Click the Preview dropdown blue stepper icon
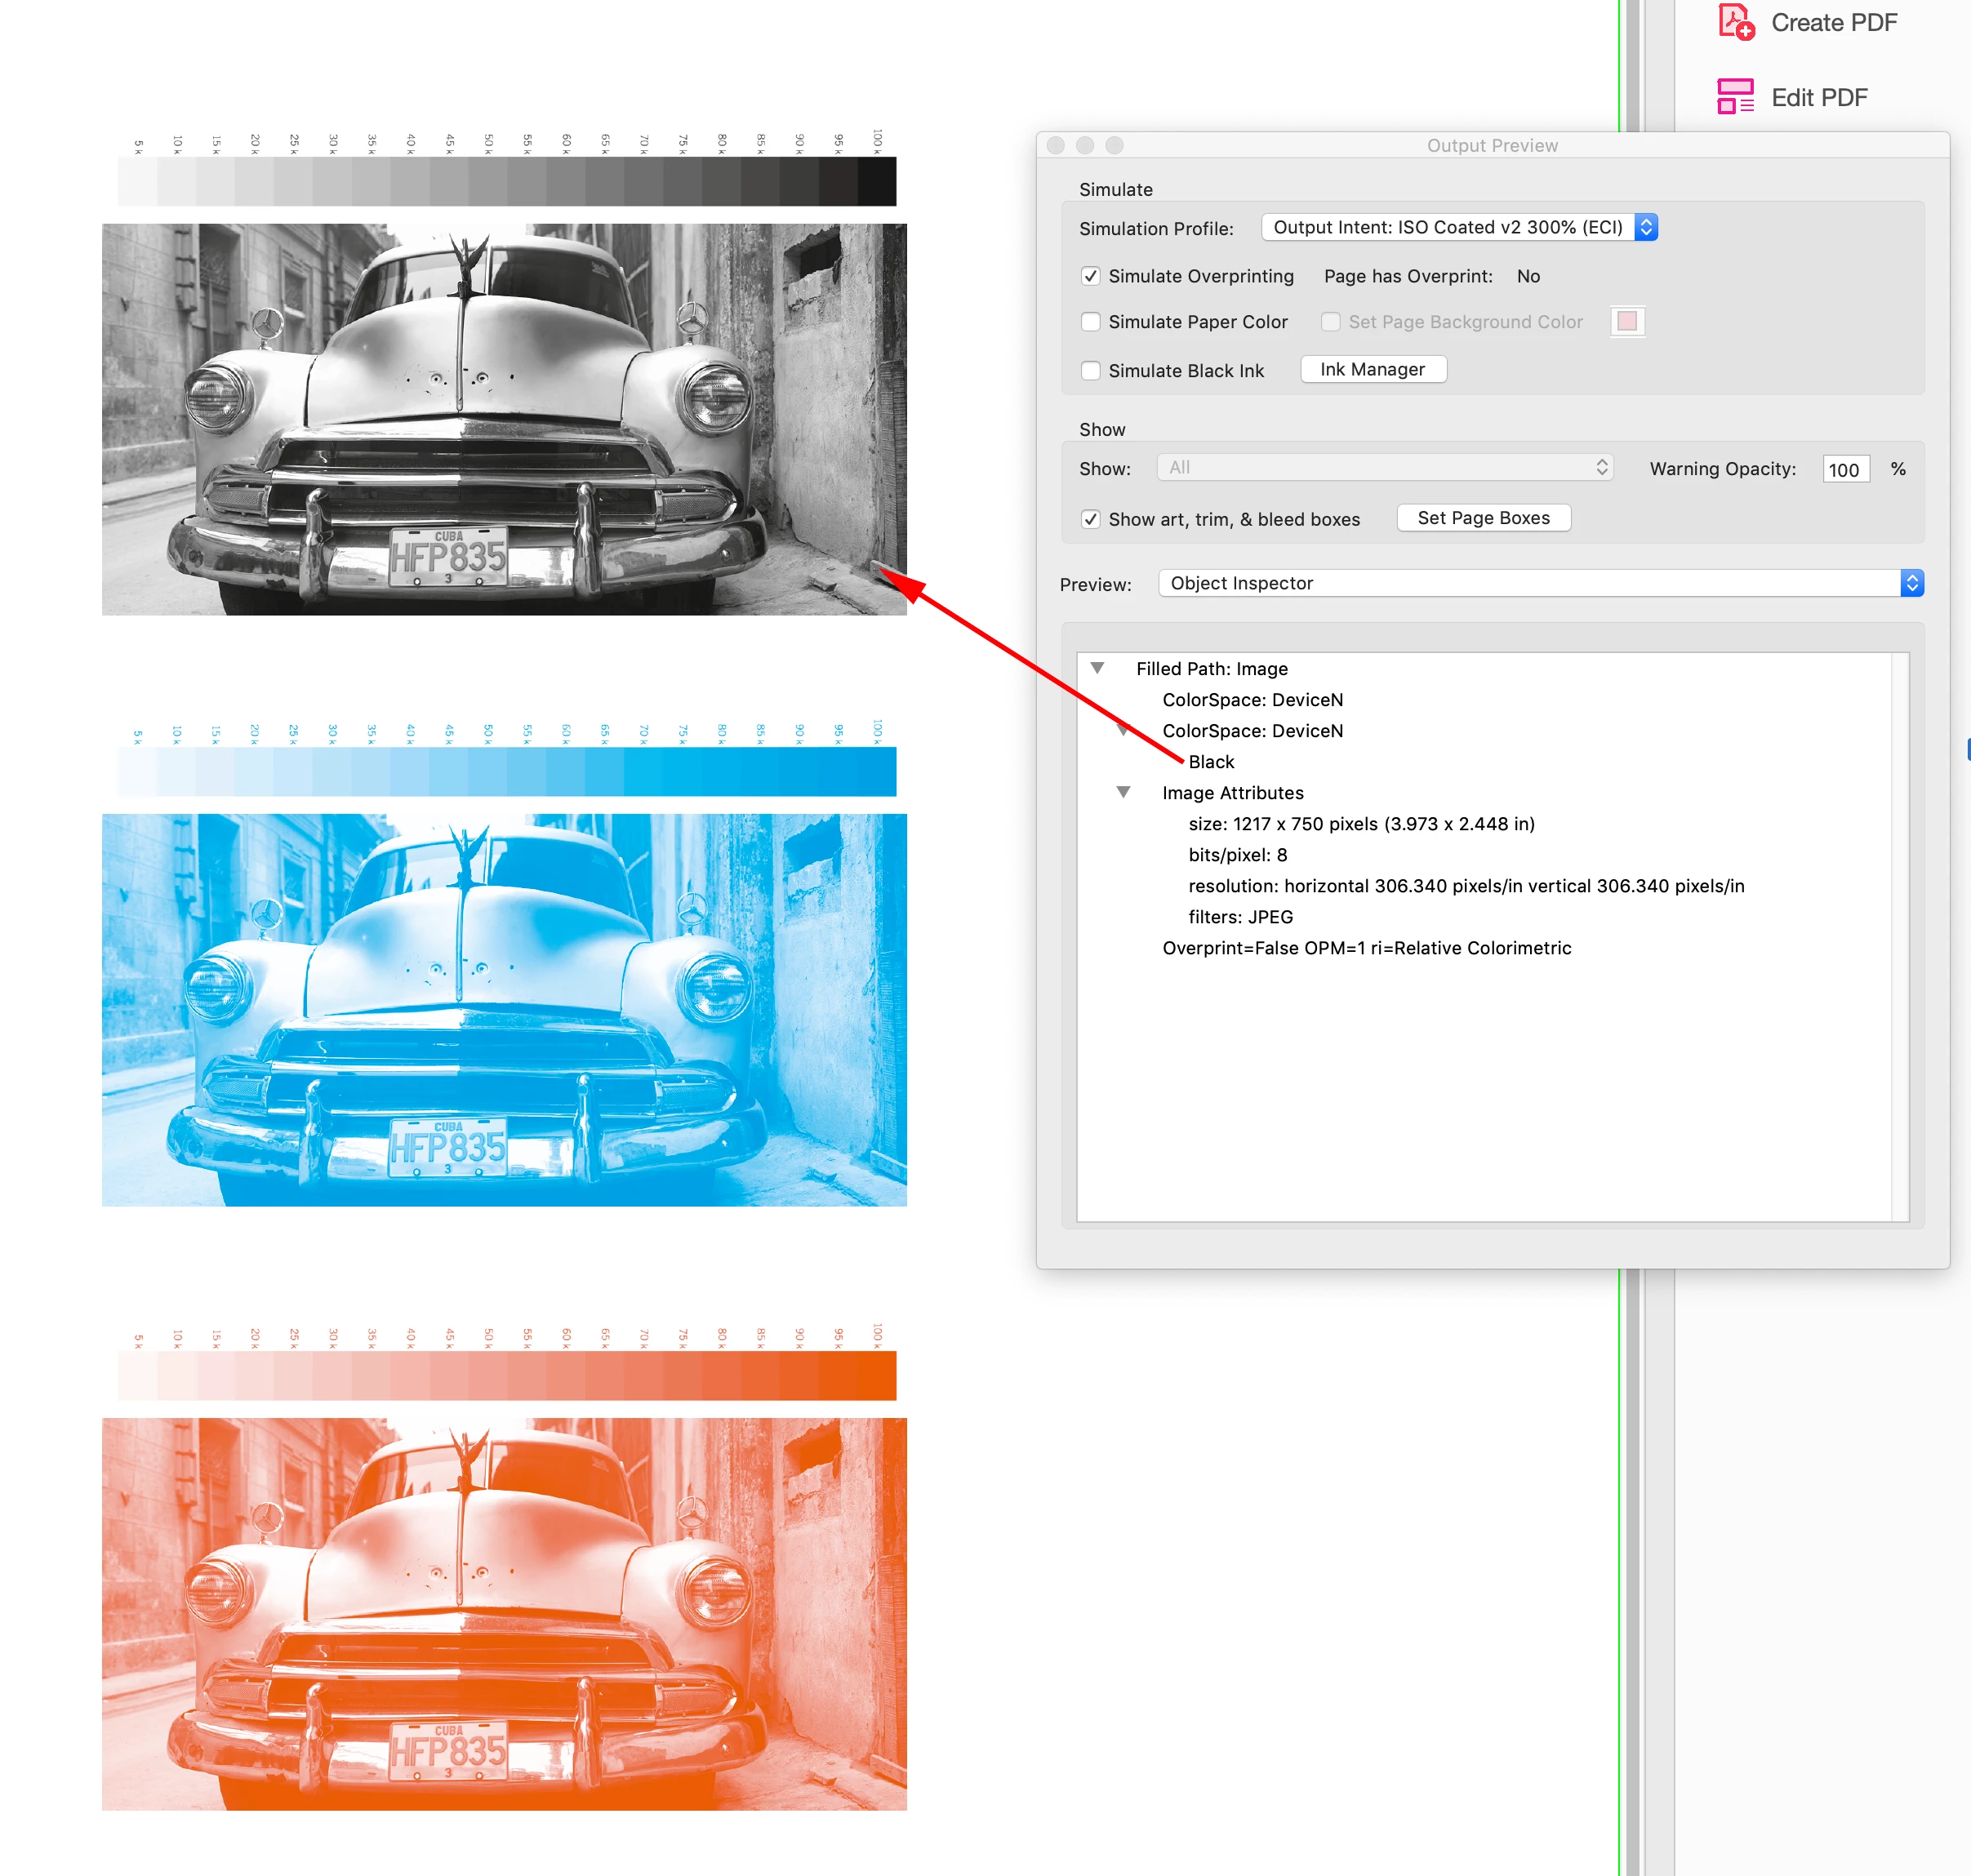The width and height of the screenshot is (1971, 1876). coord(1911,583)
